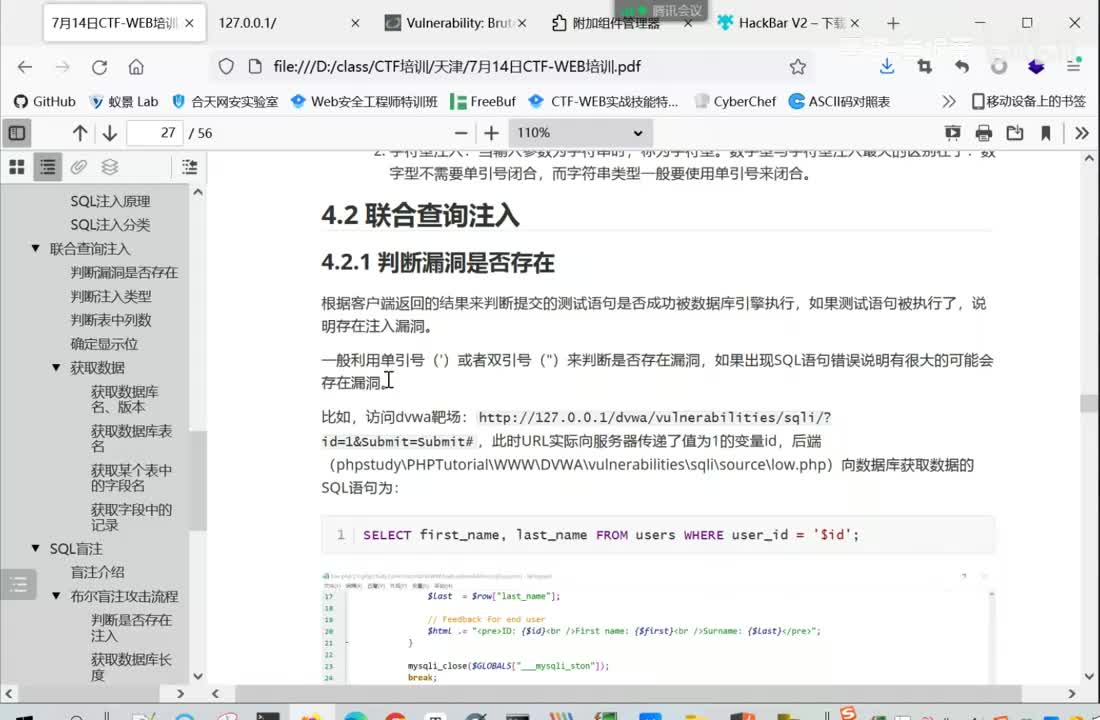Go to browser home page
The image size is (1100, 720).
coord(136,67)
